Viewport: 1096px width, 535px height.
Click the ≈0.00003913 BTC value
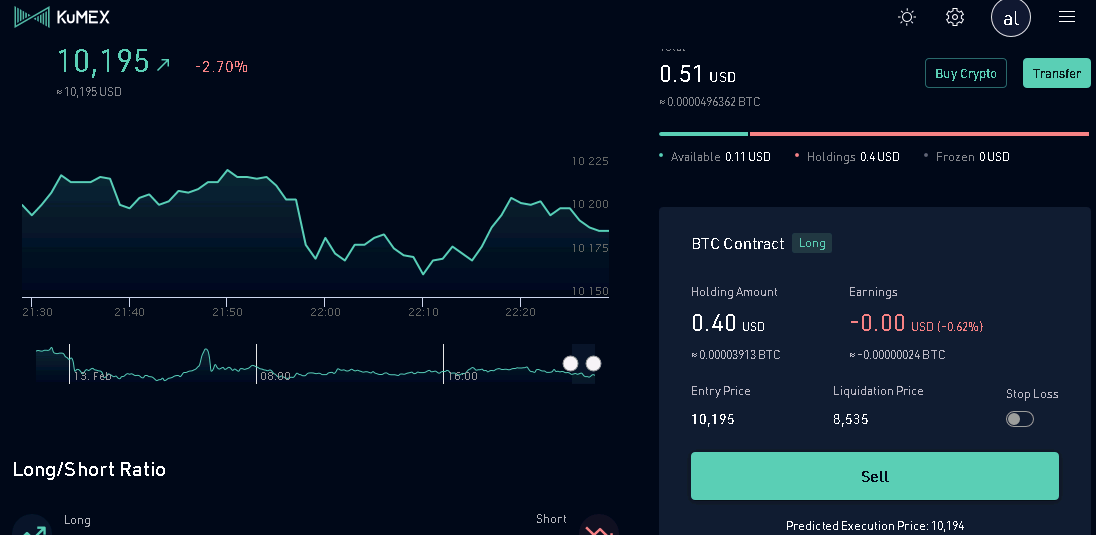click(735, 355)
